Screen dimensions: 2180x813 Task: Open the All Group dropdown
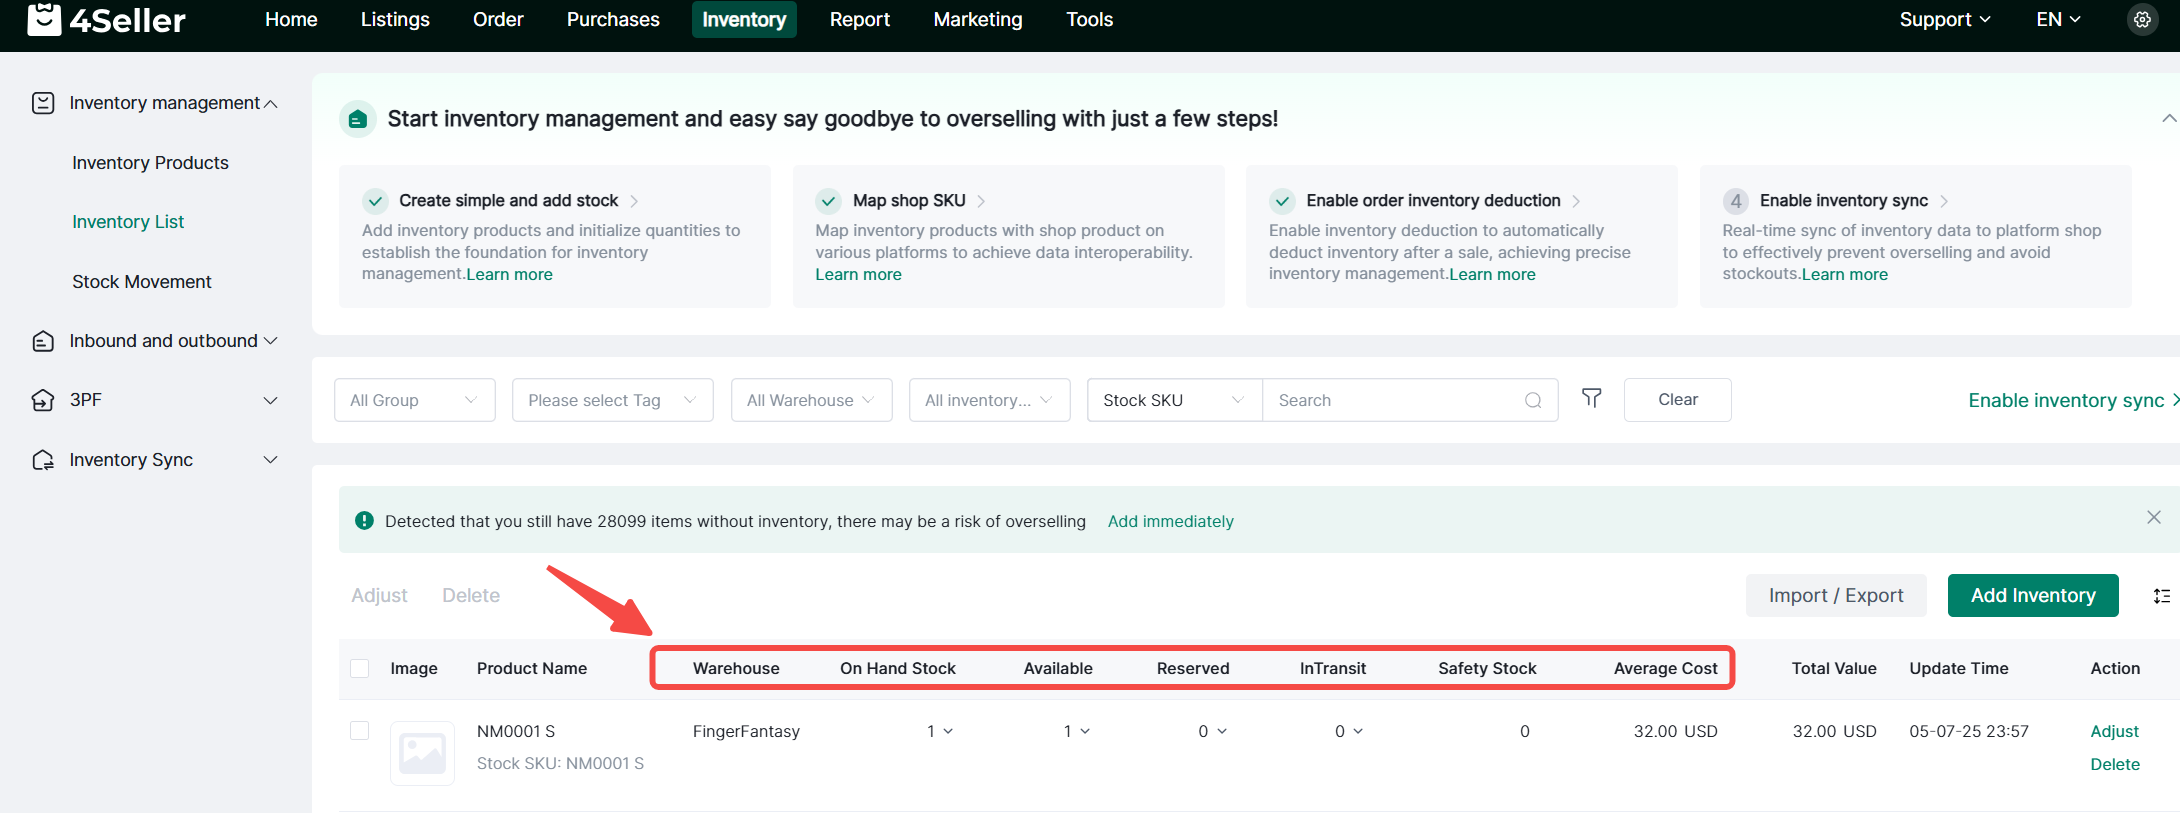click(414, 400)
